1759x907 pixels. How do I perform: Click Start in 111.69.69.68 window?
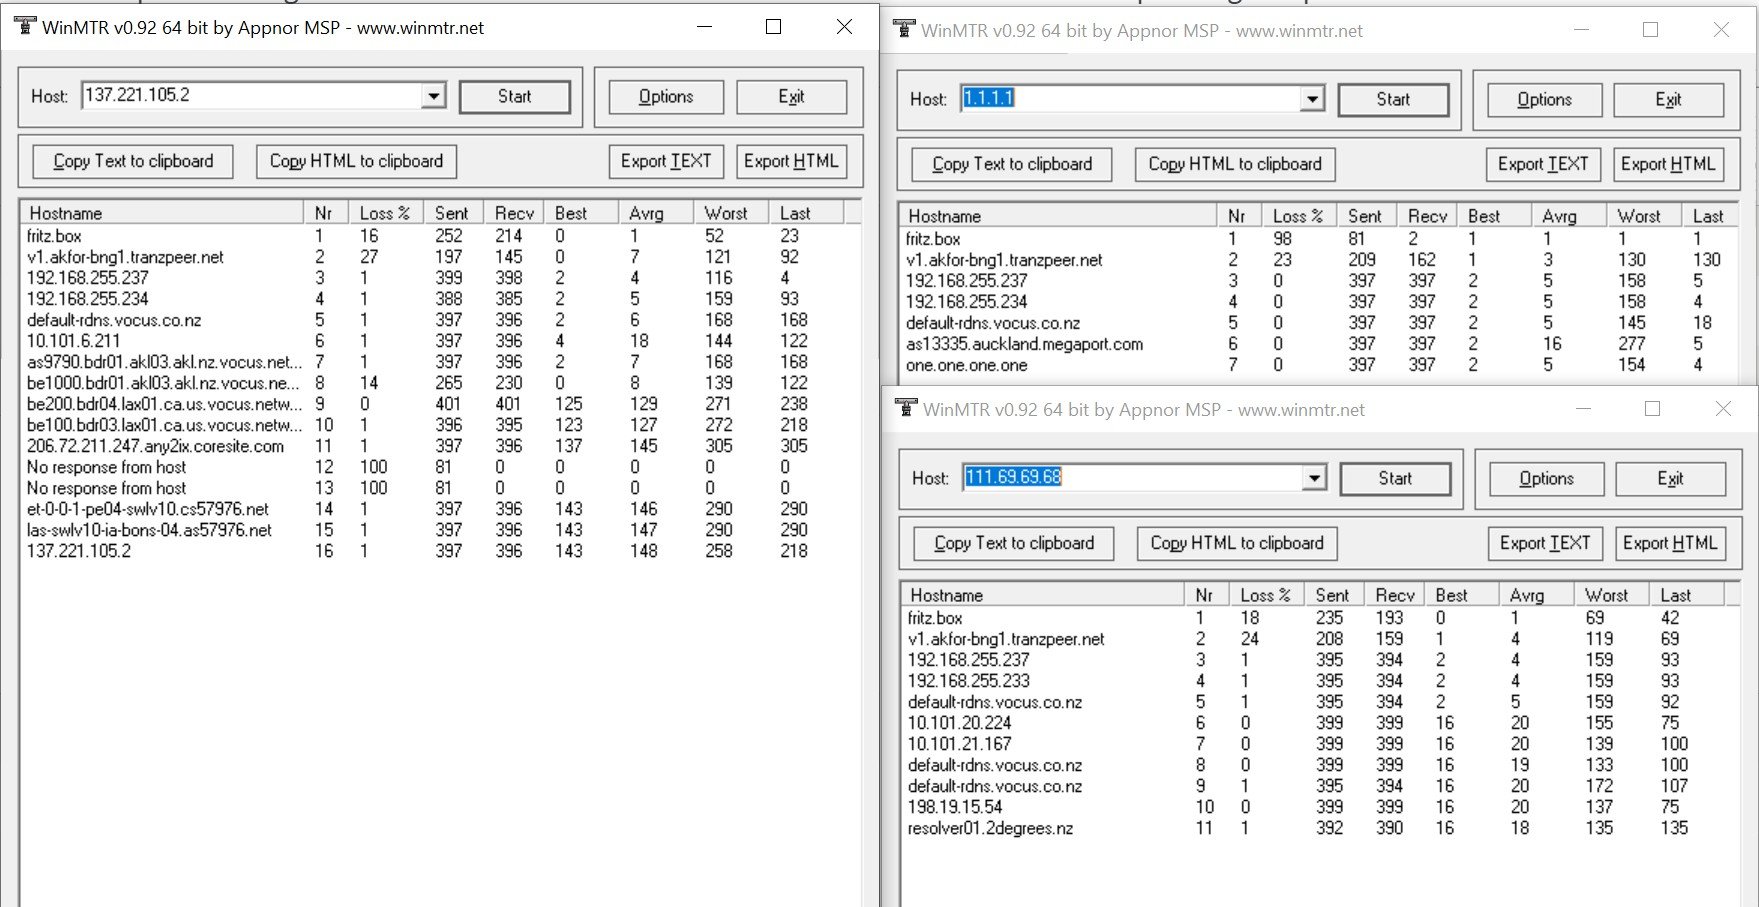1395,479
